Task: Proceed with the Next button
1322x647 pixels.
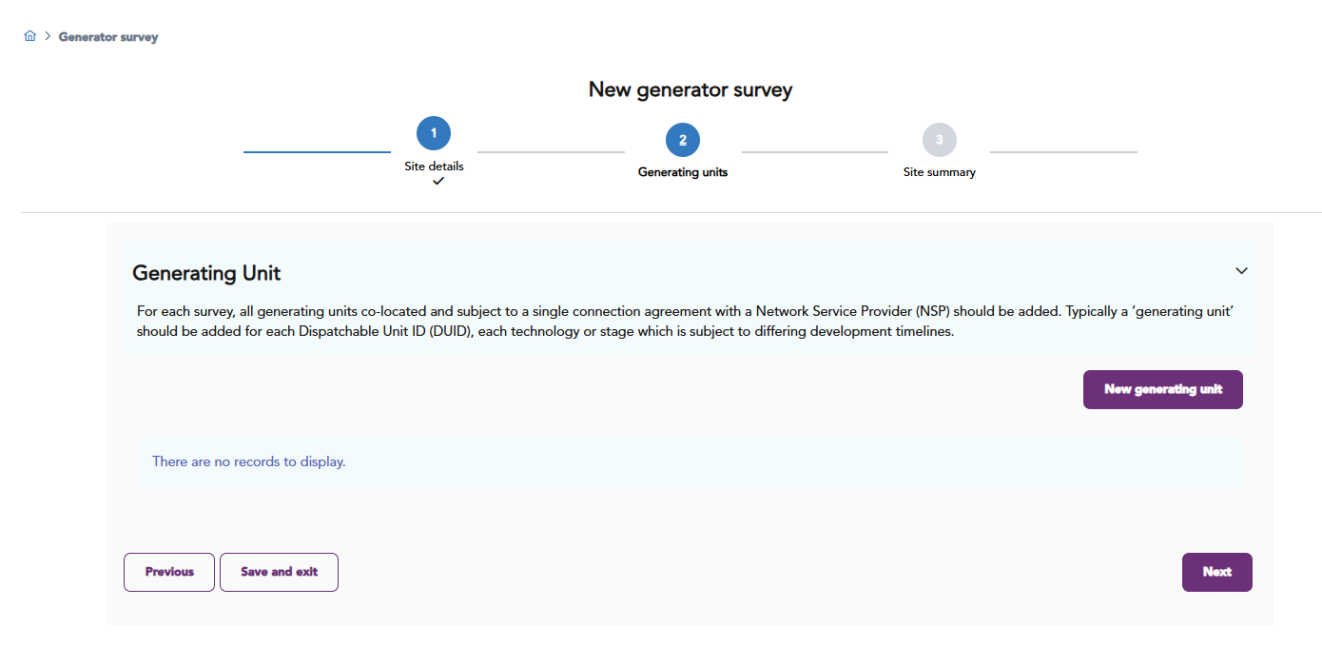Action: tap(1216, 572)
